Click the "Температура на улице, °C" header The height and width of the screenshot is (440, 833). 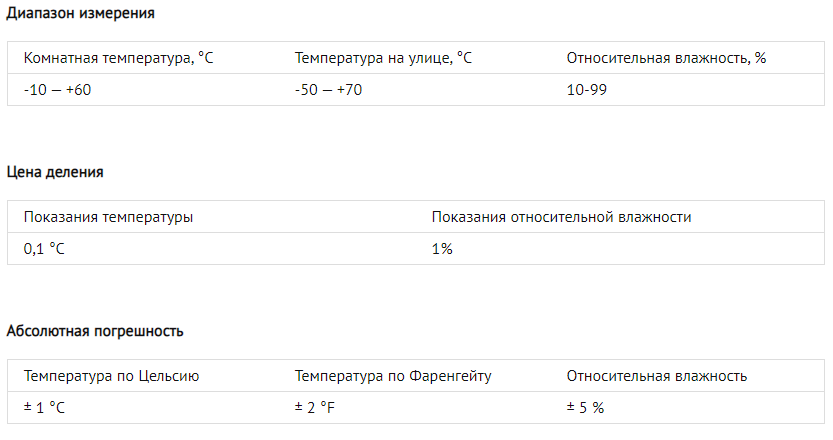coord(383,58)
